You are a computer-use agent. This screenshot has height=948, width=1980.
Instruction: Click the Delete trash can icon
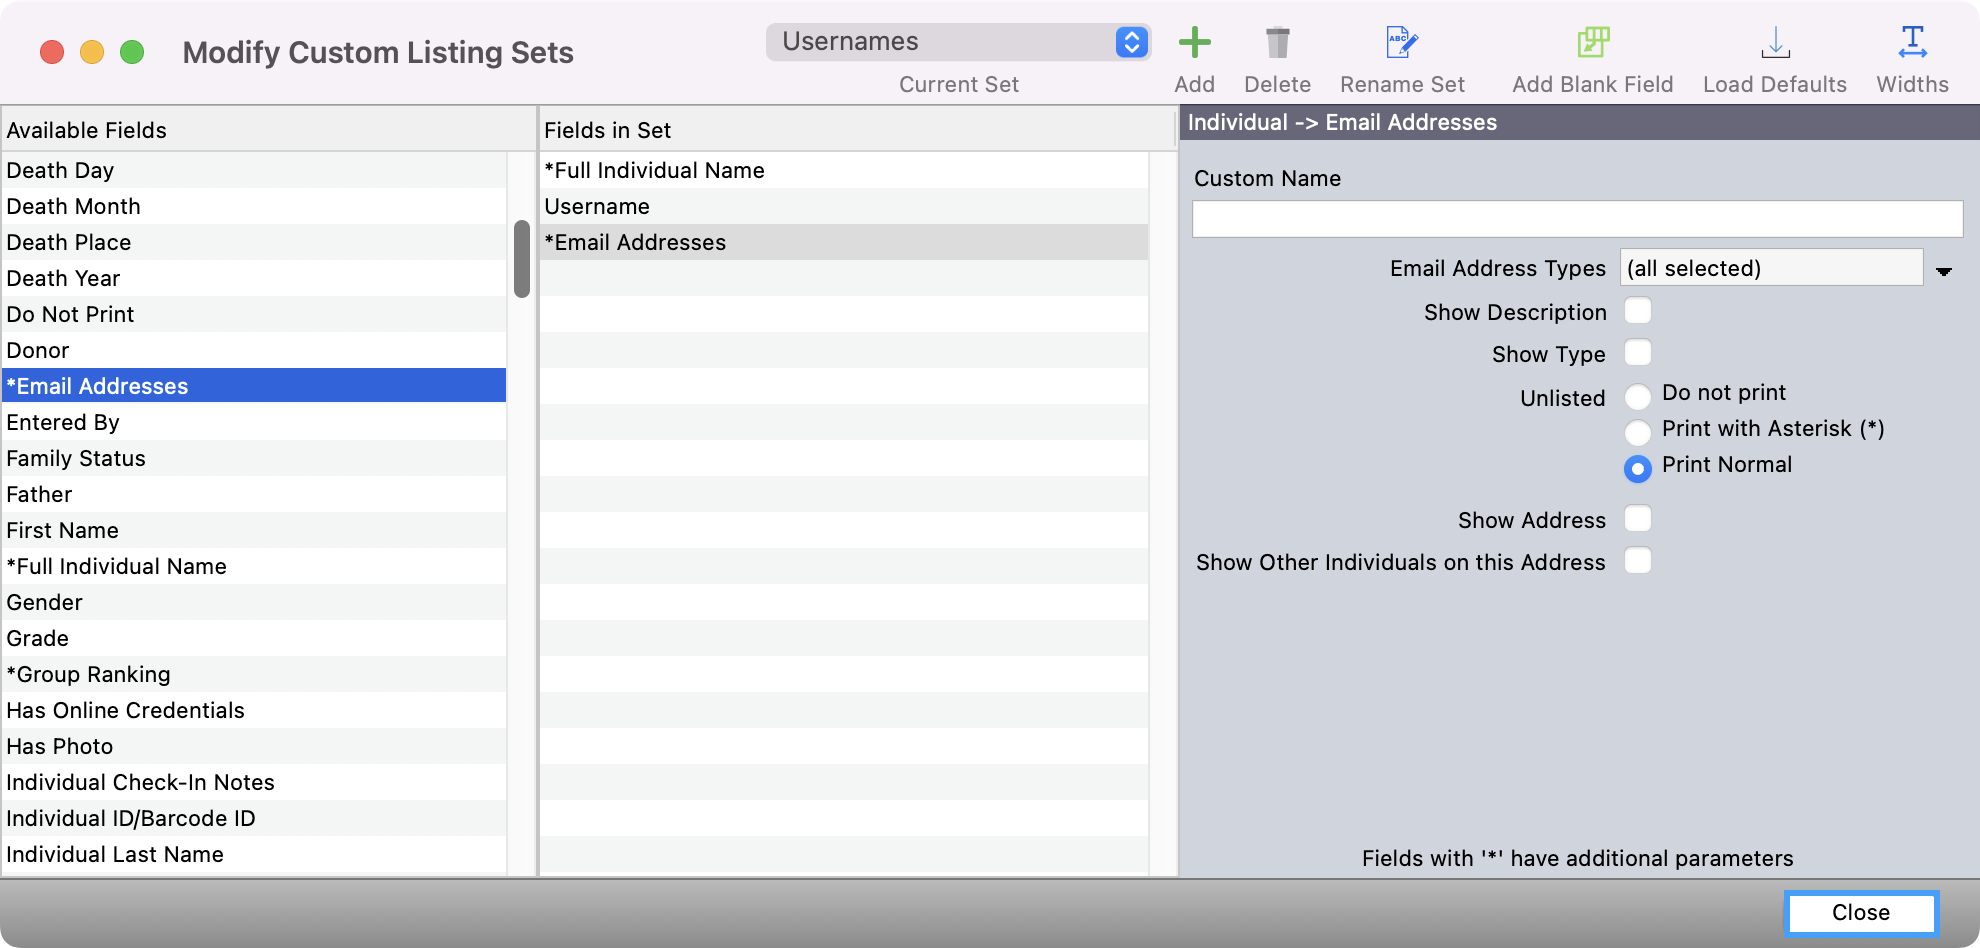point(1277,43)
